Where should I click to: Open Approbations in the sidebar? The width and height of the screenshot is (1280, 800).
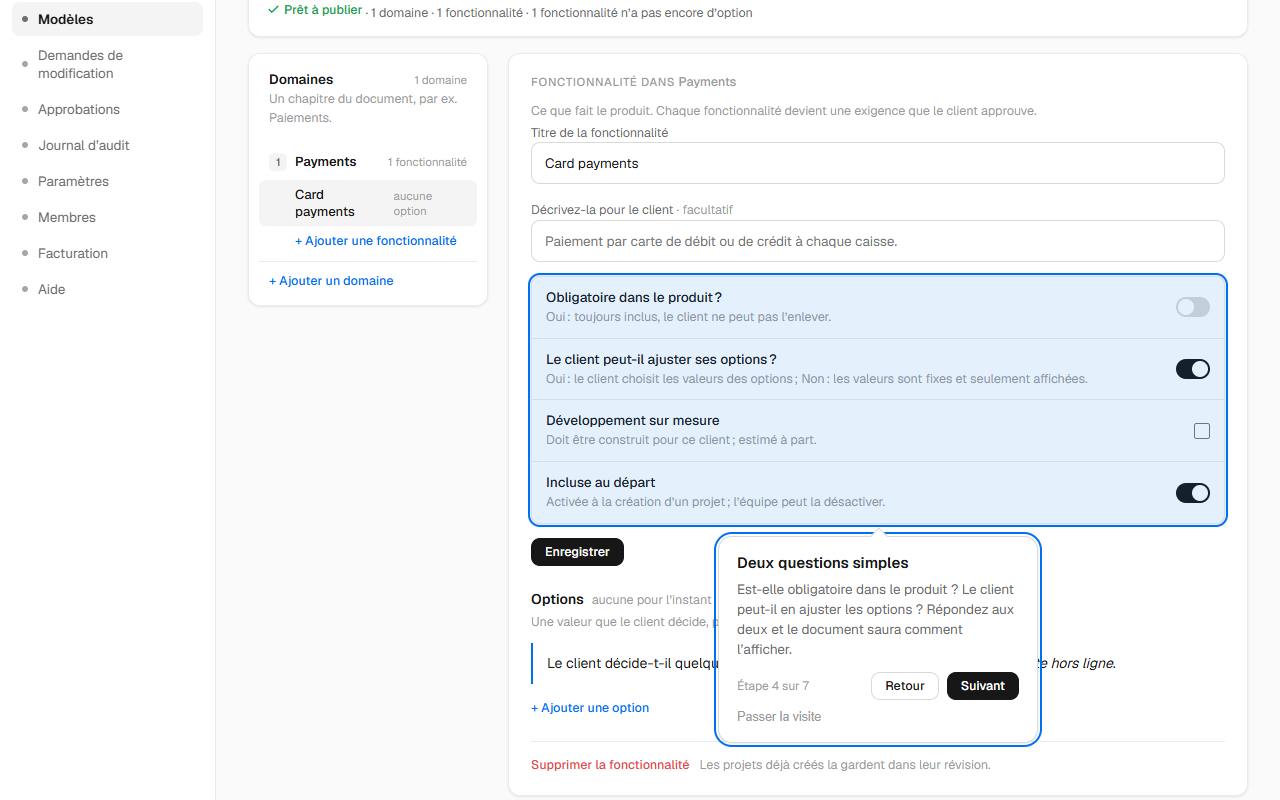pyautogui.click(x=107, y=109)
